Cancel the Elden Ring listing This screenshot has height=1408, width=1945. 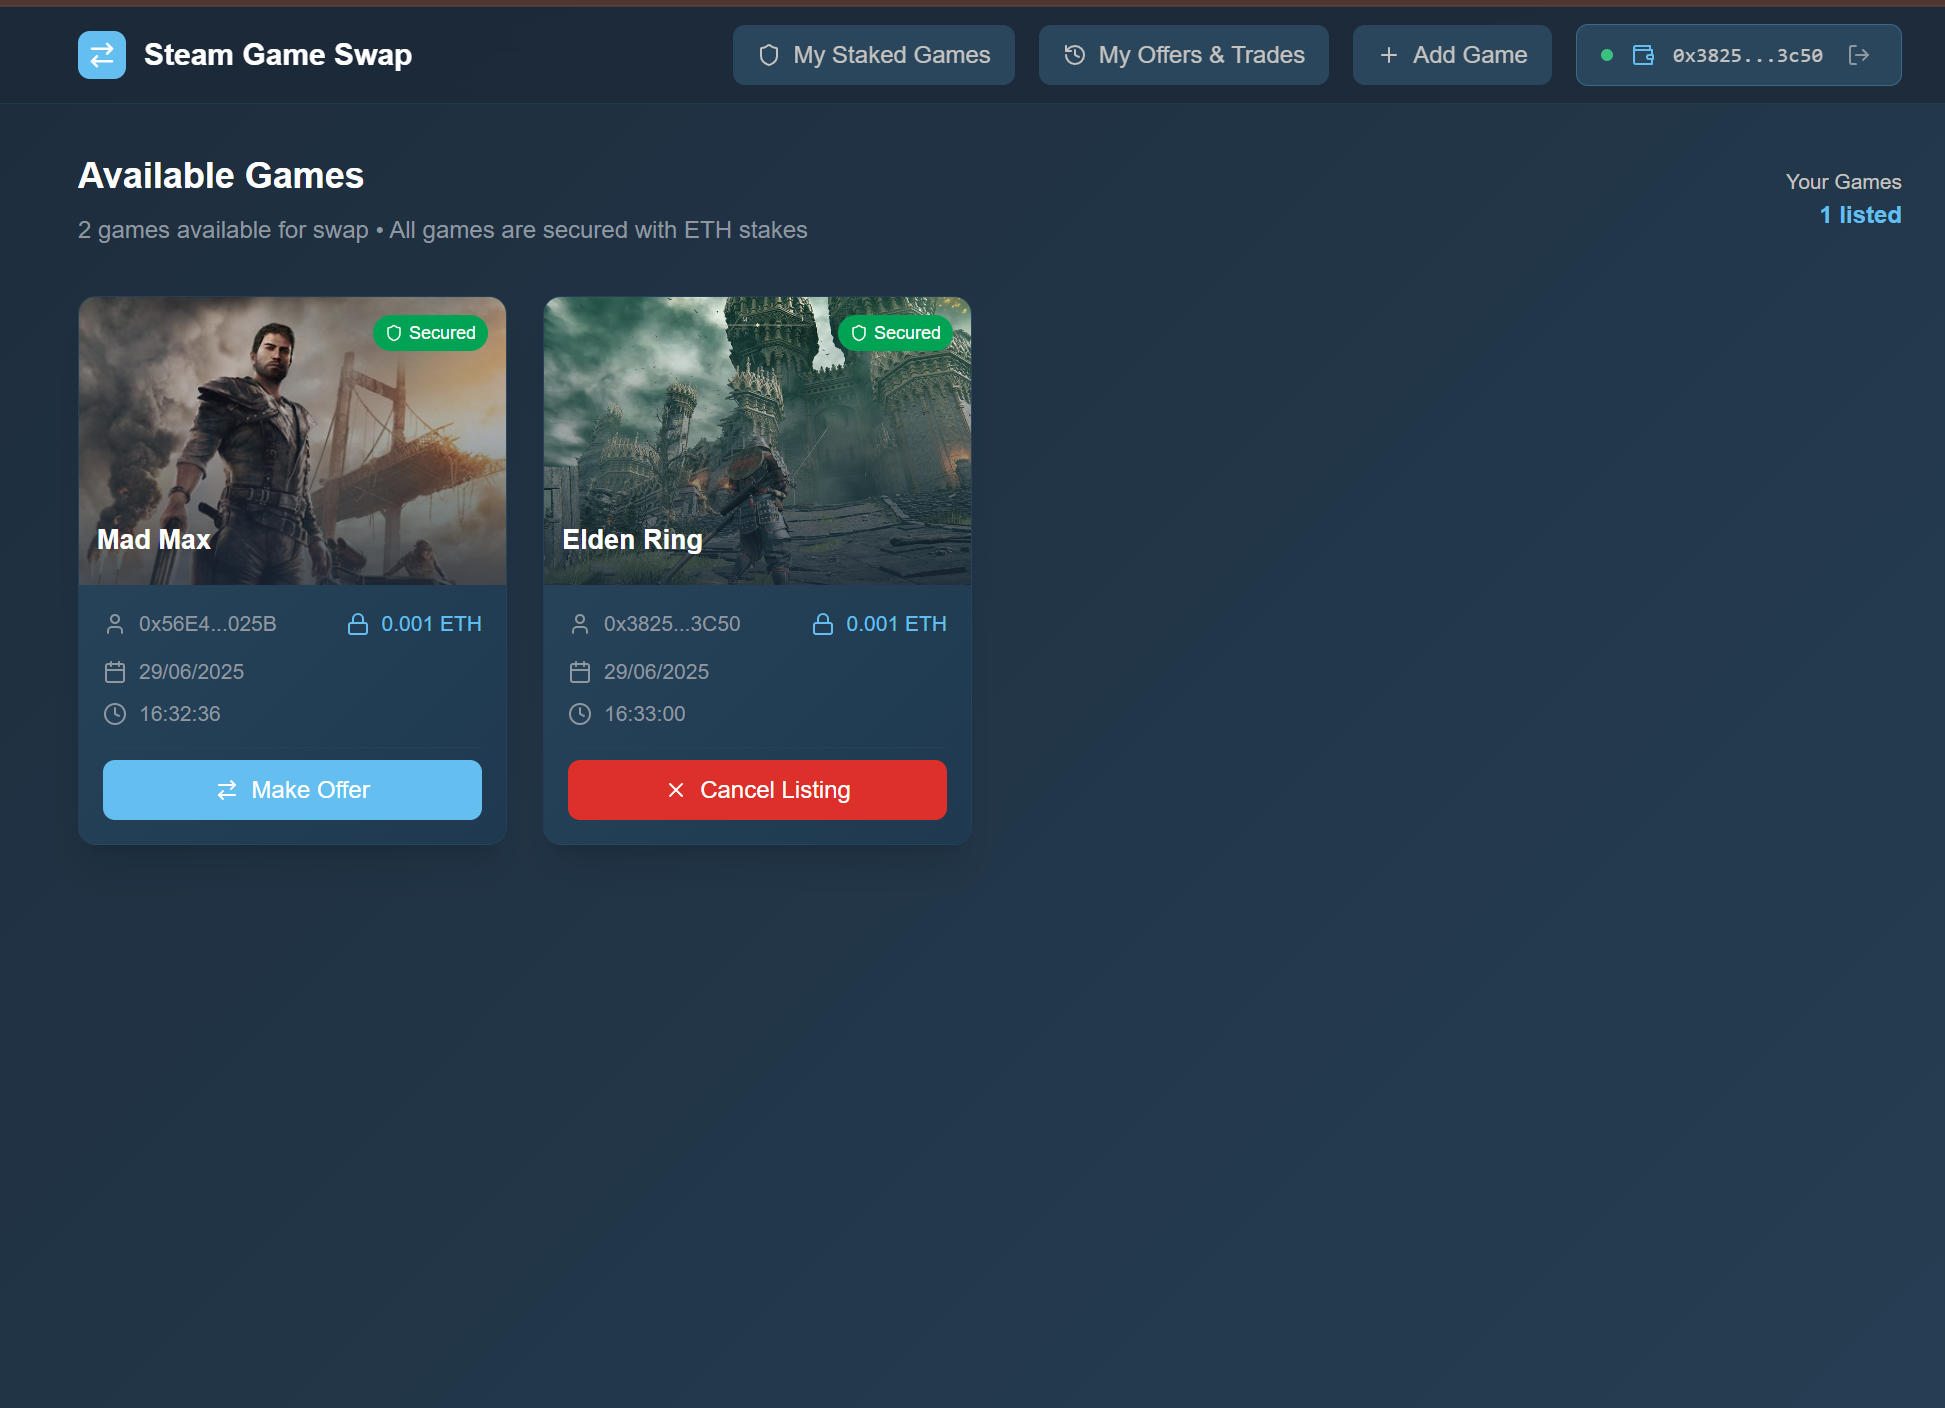pyautogui.click(x=757, y=790)
